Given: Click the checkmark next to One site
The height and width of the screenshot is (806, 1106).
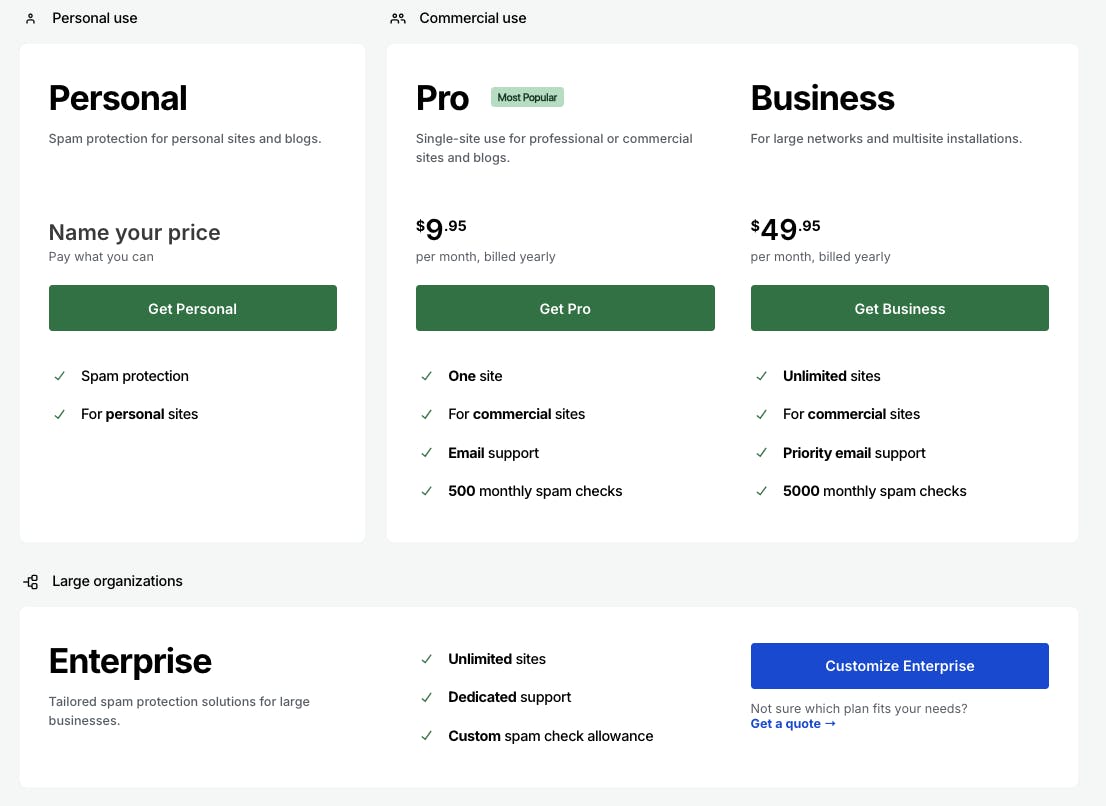Looking at the screenshot, I should point(427,376).
